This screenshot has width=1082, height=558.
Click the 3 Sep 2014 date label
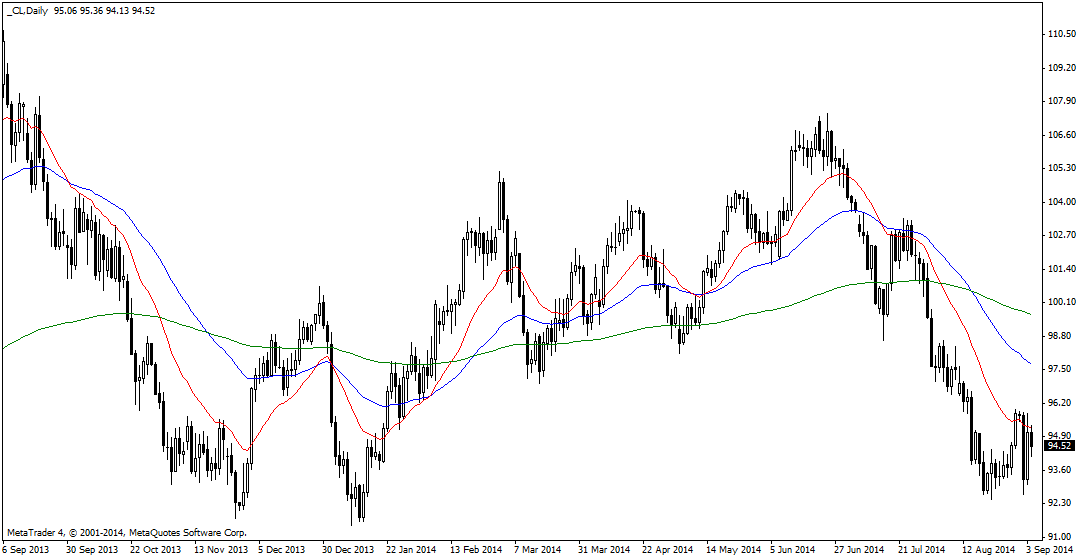click(x=1049, y=550)
